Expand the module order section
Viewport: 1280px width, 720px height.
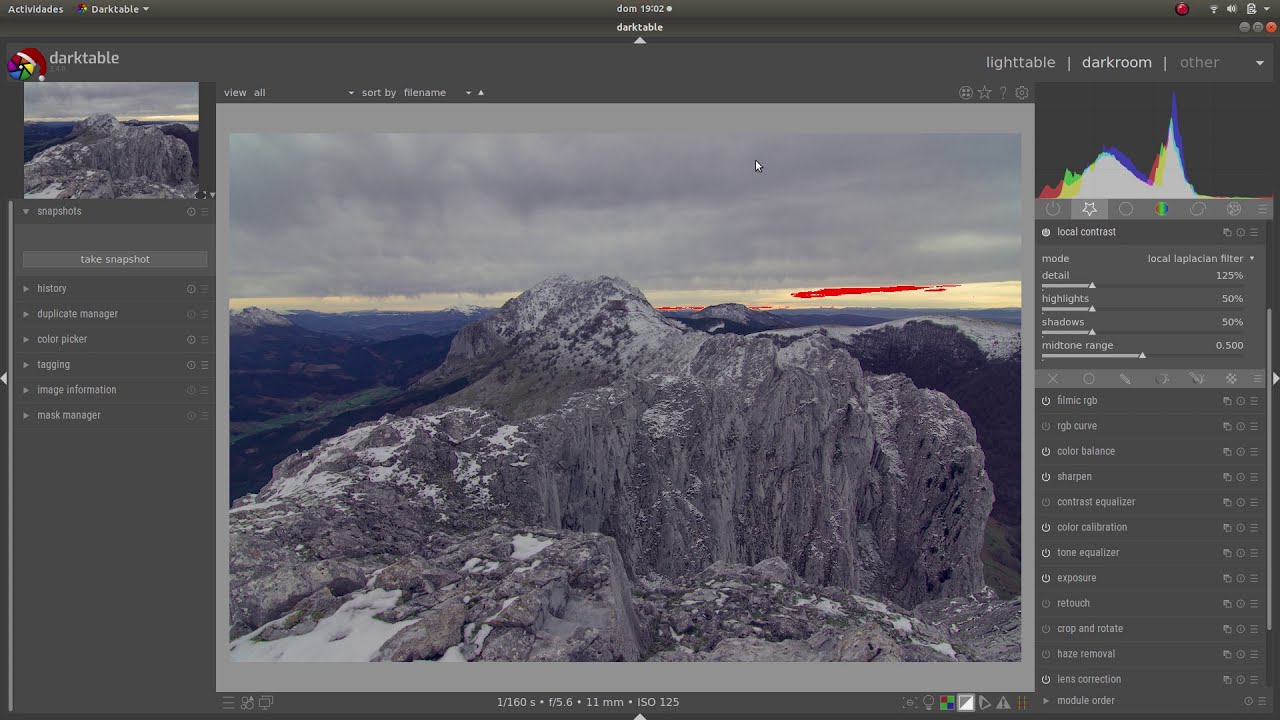pos(1046,701)
